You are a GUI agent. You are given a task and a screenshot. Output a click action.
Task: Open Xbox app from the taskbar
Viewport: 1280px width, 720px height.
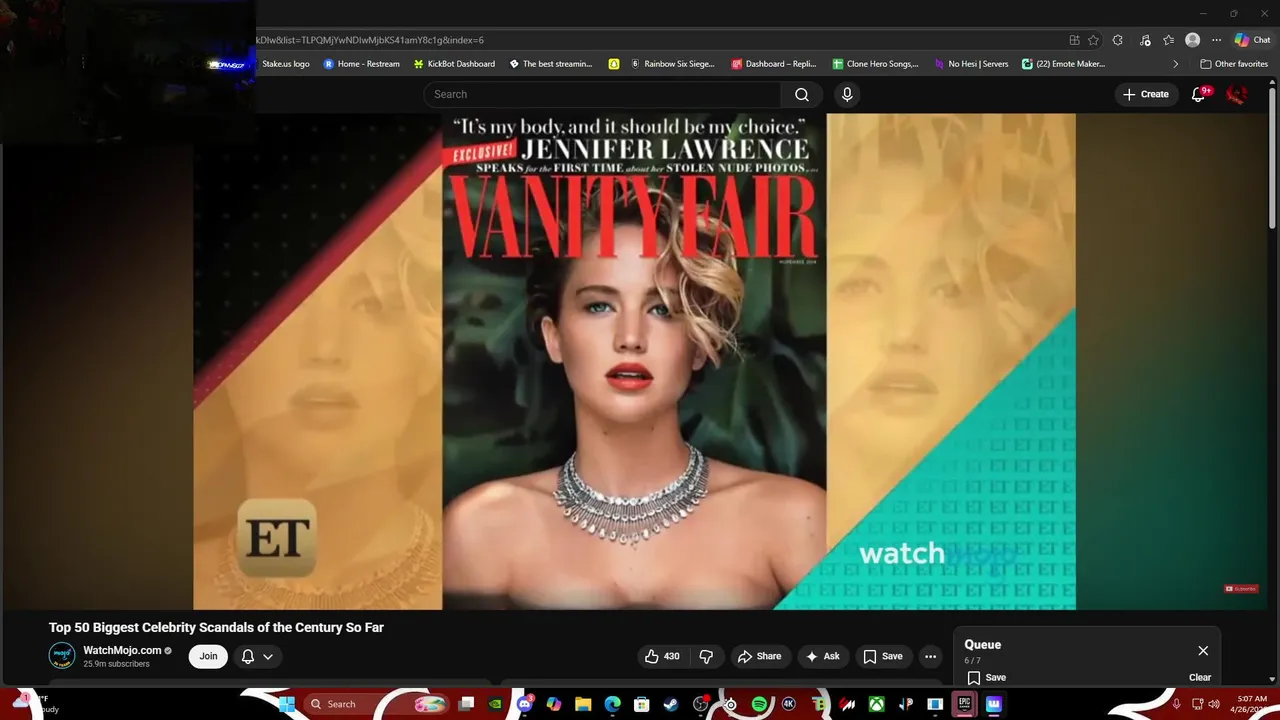coord(876,704)
